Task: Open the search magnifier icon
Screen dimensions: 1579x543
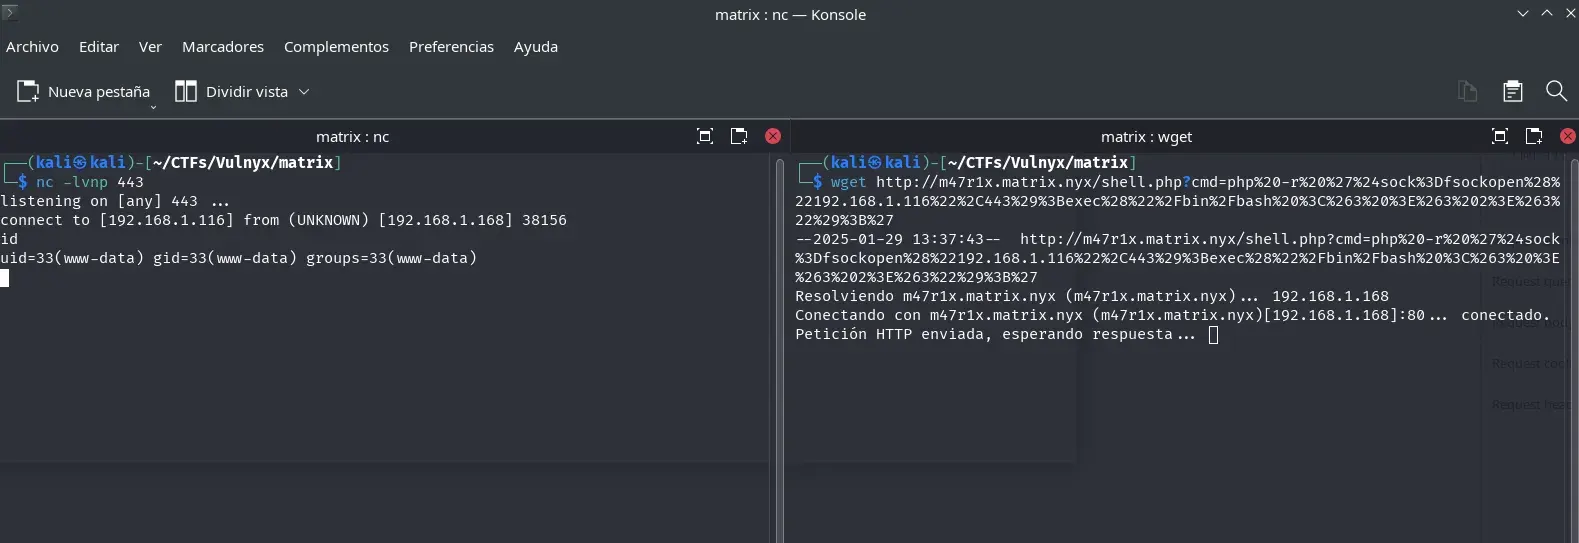Action: pyautogui.click(x=1556, y=91)
